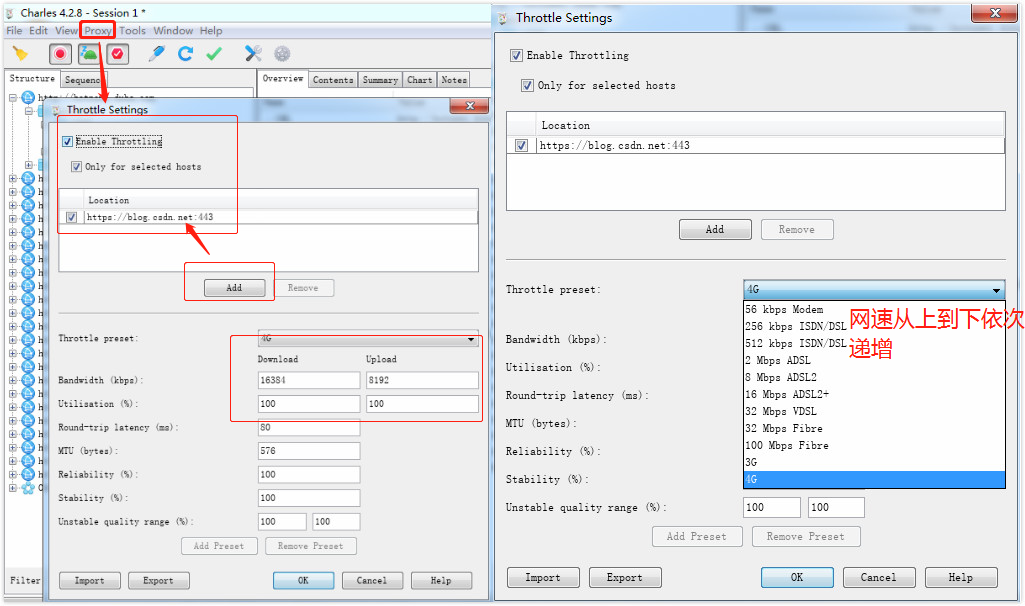The image size is (1025, 606).
Task: Click the green Validate checkmark icon
Action: pyautogui.click(x=214, y=54)
